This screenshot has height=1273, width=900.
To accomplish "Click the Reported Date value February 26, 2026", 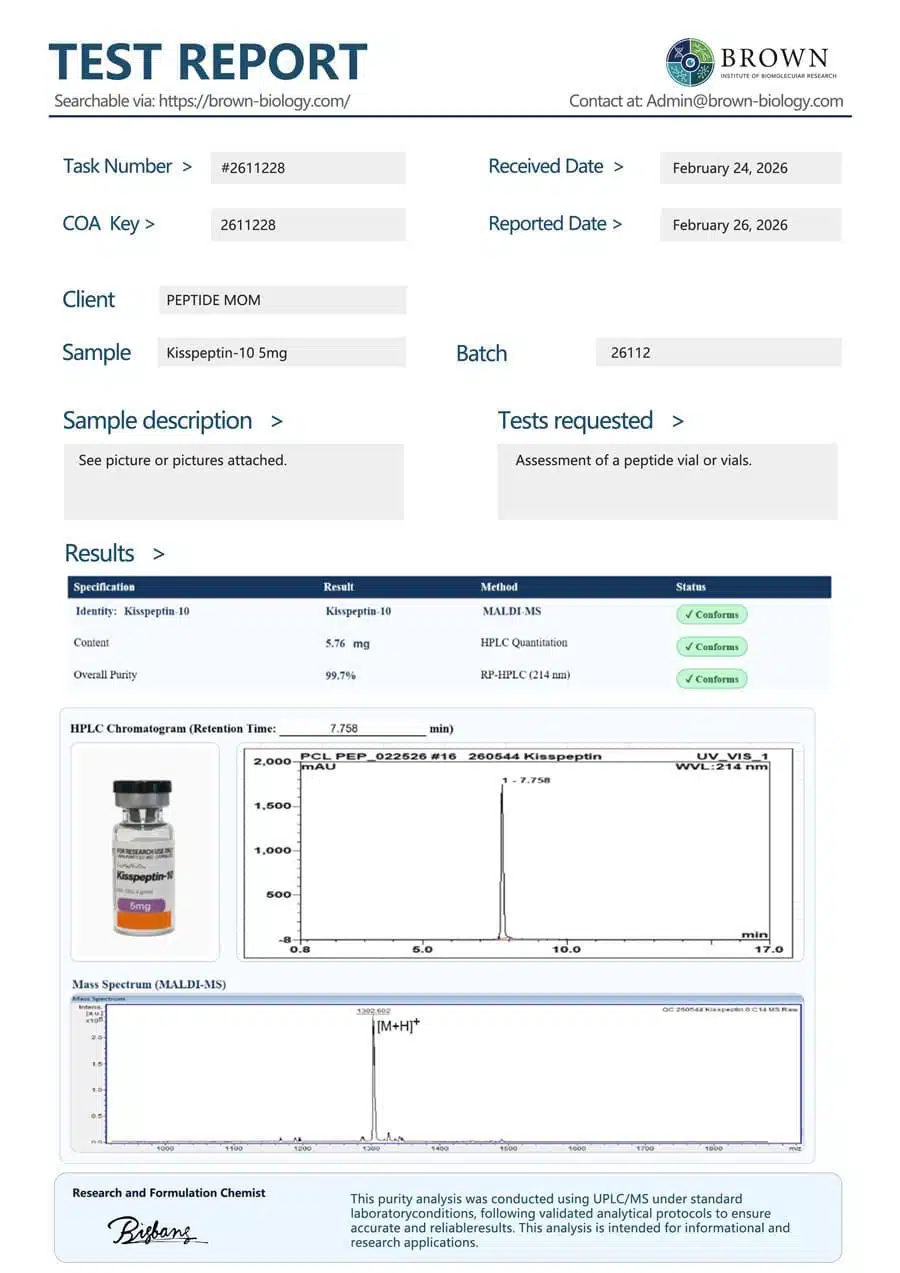I will [751, 225].
